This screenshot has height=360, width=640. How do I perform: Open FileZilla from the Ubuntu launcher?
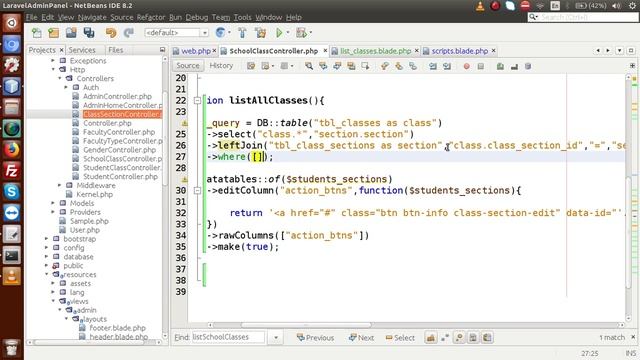(11, 171)
